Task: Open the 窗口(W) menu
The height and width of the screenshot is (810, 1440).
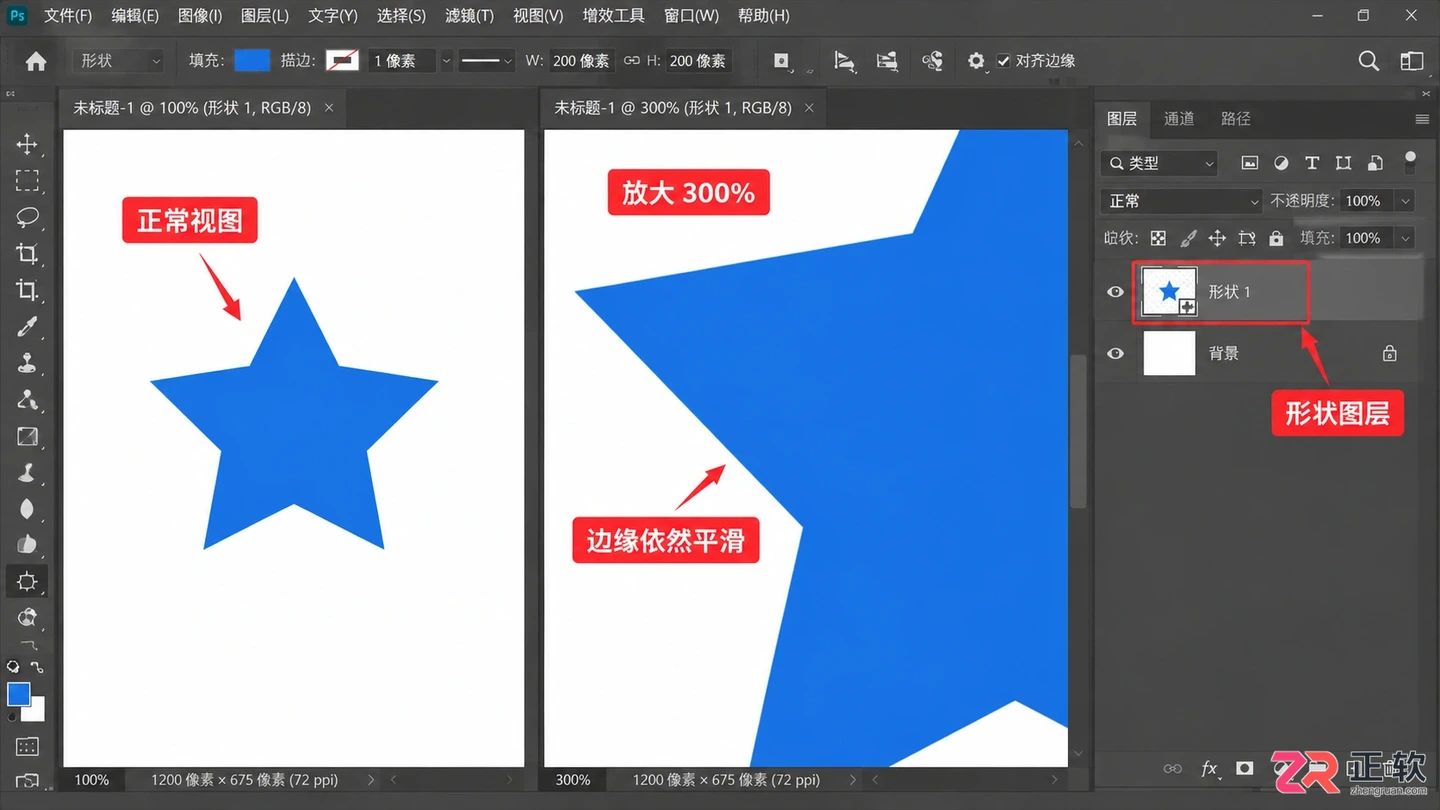Action: pyautogui.click(x=691, y=16)
